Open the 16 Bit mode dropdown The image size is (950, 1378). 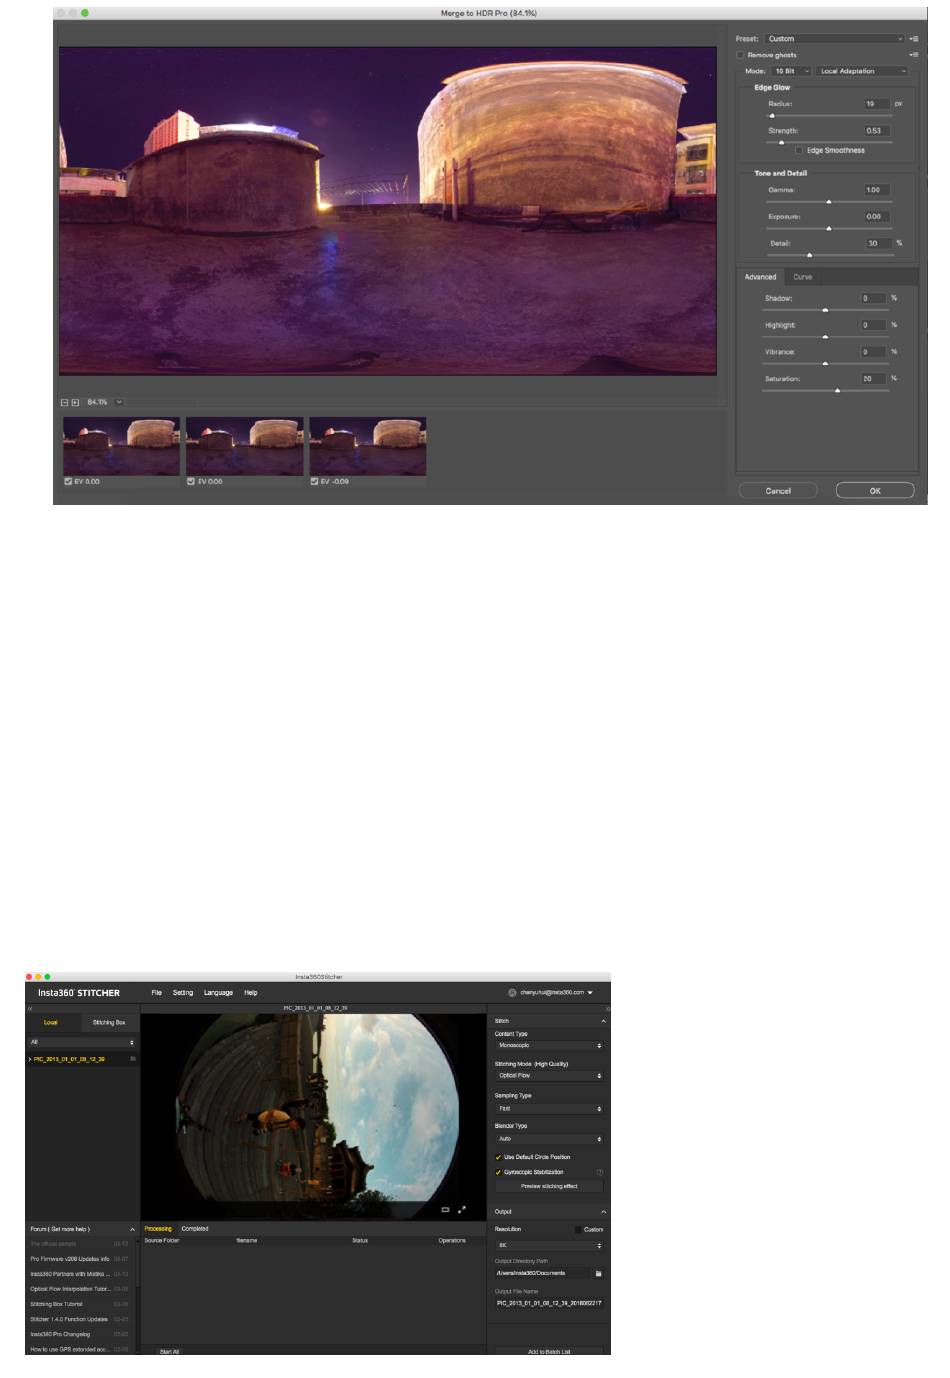[x=791, y=71]
